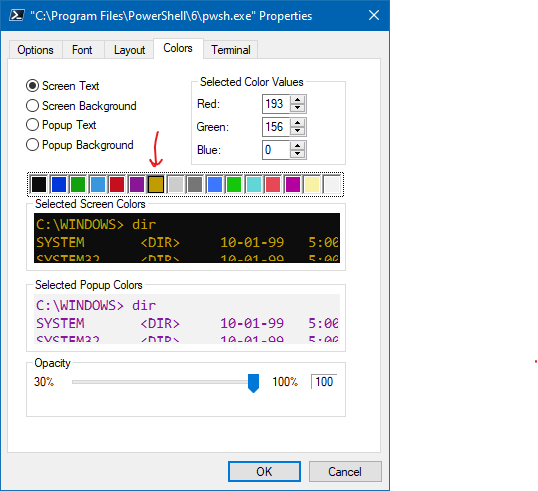The image size is (538, 491).
Task: Click the opacity value box showing 100
Action: click(x=324, y=382)
